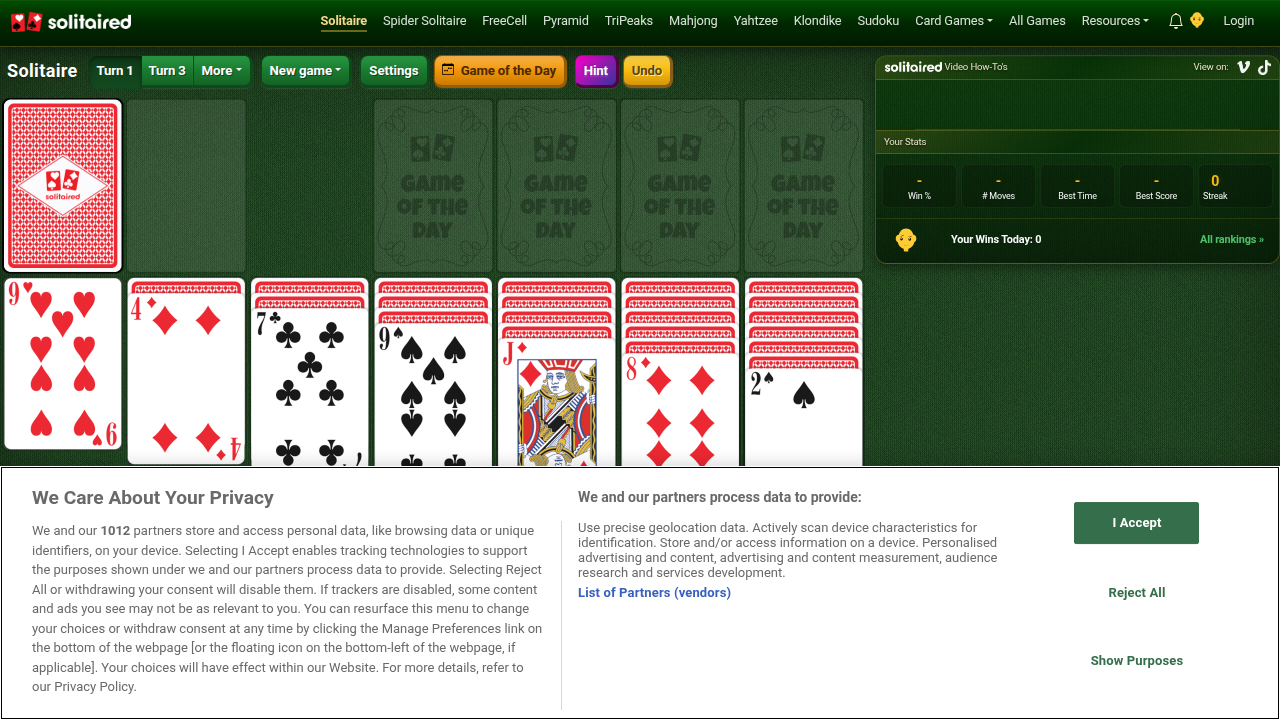Open FreeCell game
This screenshot has width=1280, height=720.
coord(505,21)
